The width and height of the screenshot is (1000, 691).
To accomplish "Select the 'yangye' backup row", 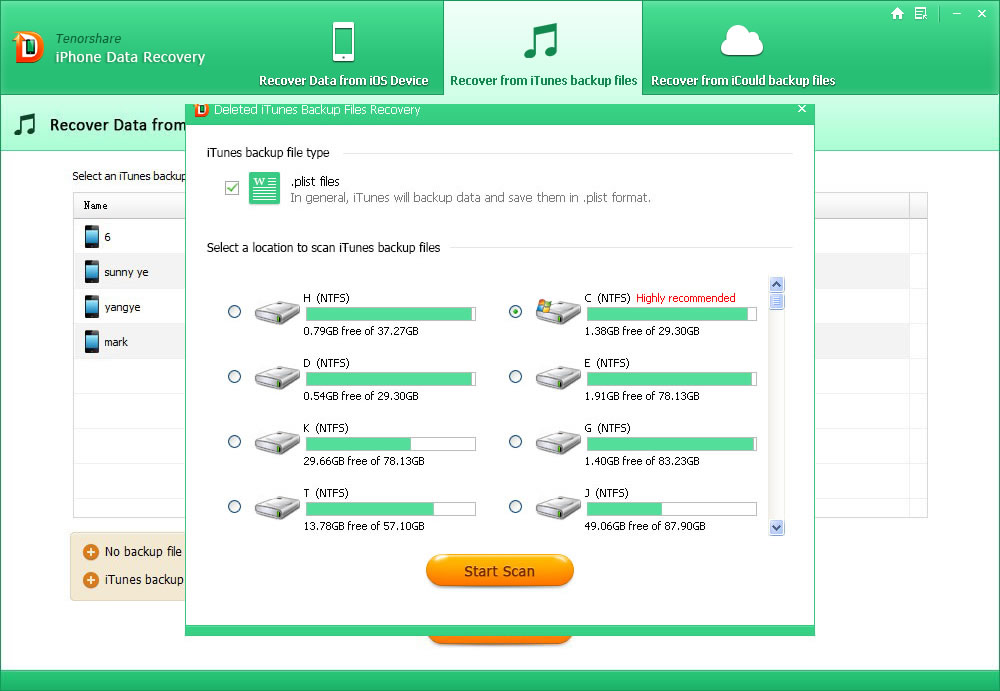I will click(129, 306).
